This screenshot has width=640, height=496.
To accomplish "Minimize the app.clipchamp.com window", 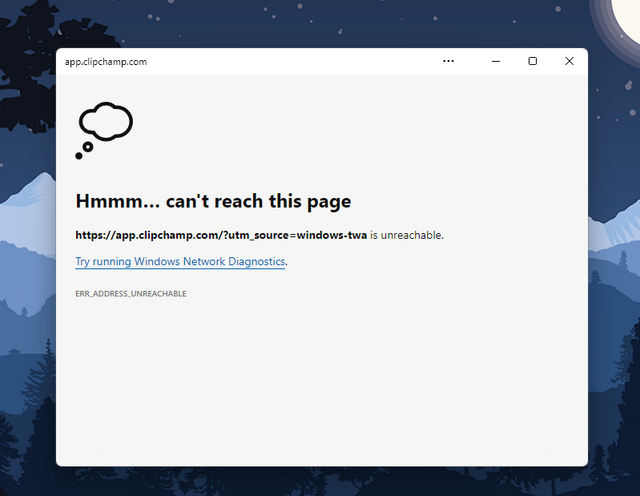I will click(x=496, y=61).
